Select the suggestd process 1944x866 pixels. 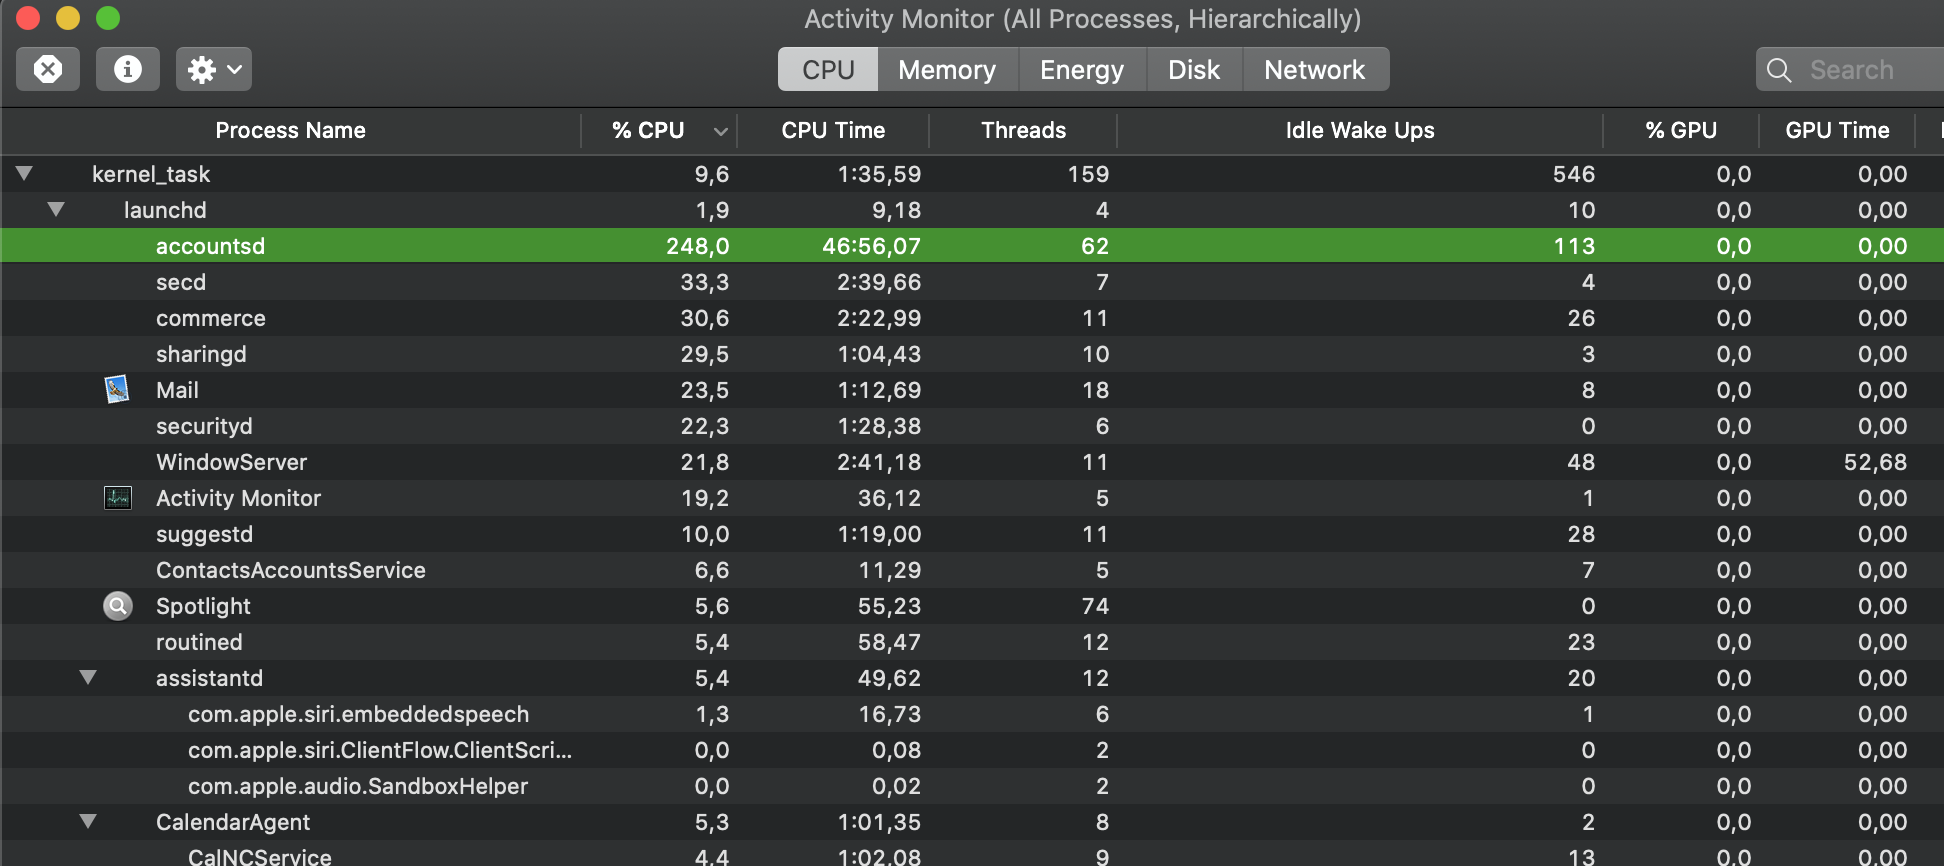pyautogui.click(x=972, y=533)
